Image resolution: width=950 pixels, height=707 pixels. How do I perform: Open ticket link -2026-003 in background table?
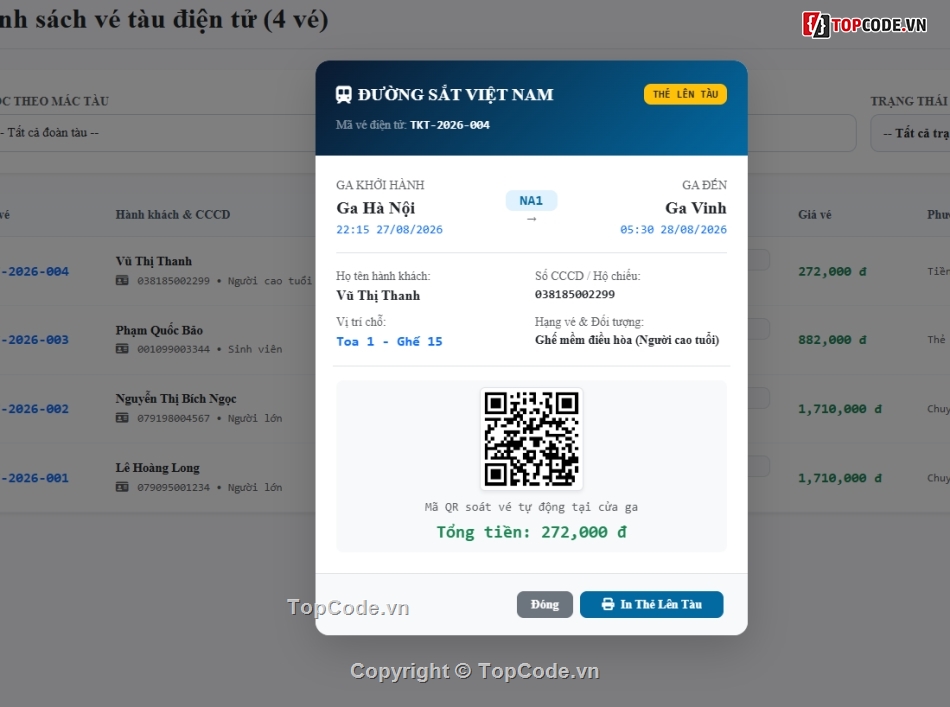(x=35, y=340)
